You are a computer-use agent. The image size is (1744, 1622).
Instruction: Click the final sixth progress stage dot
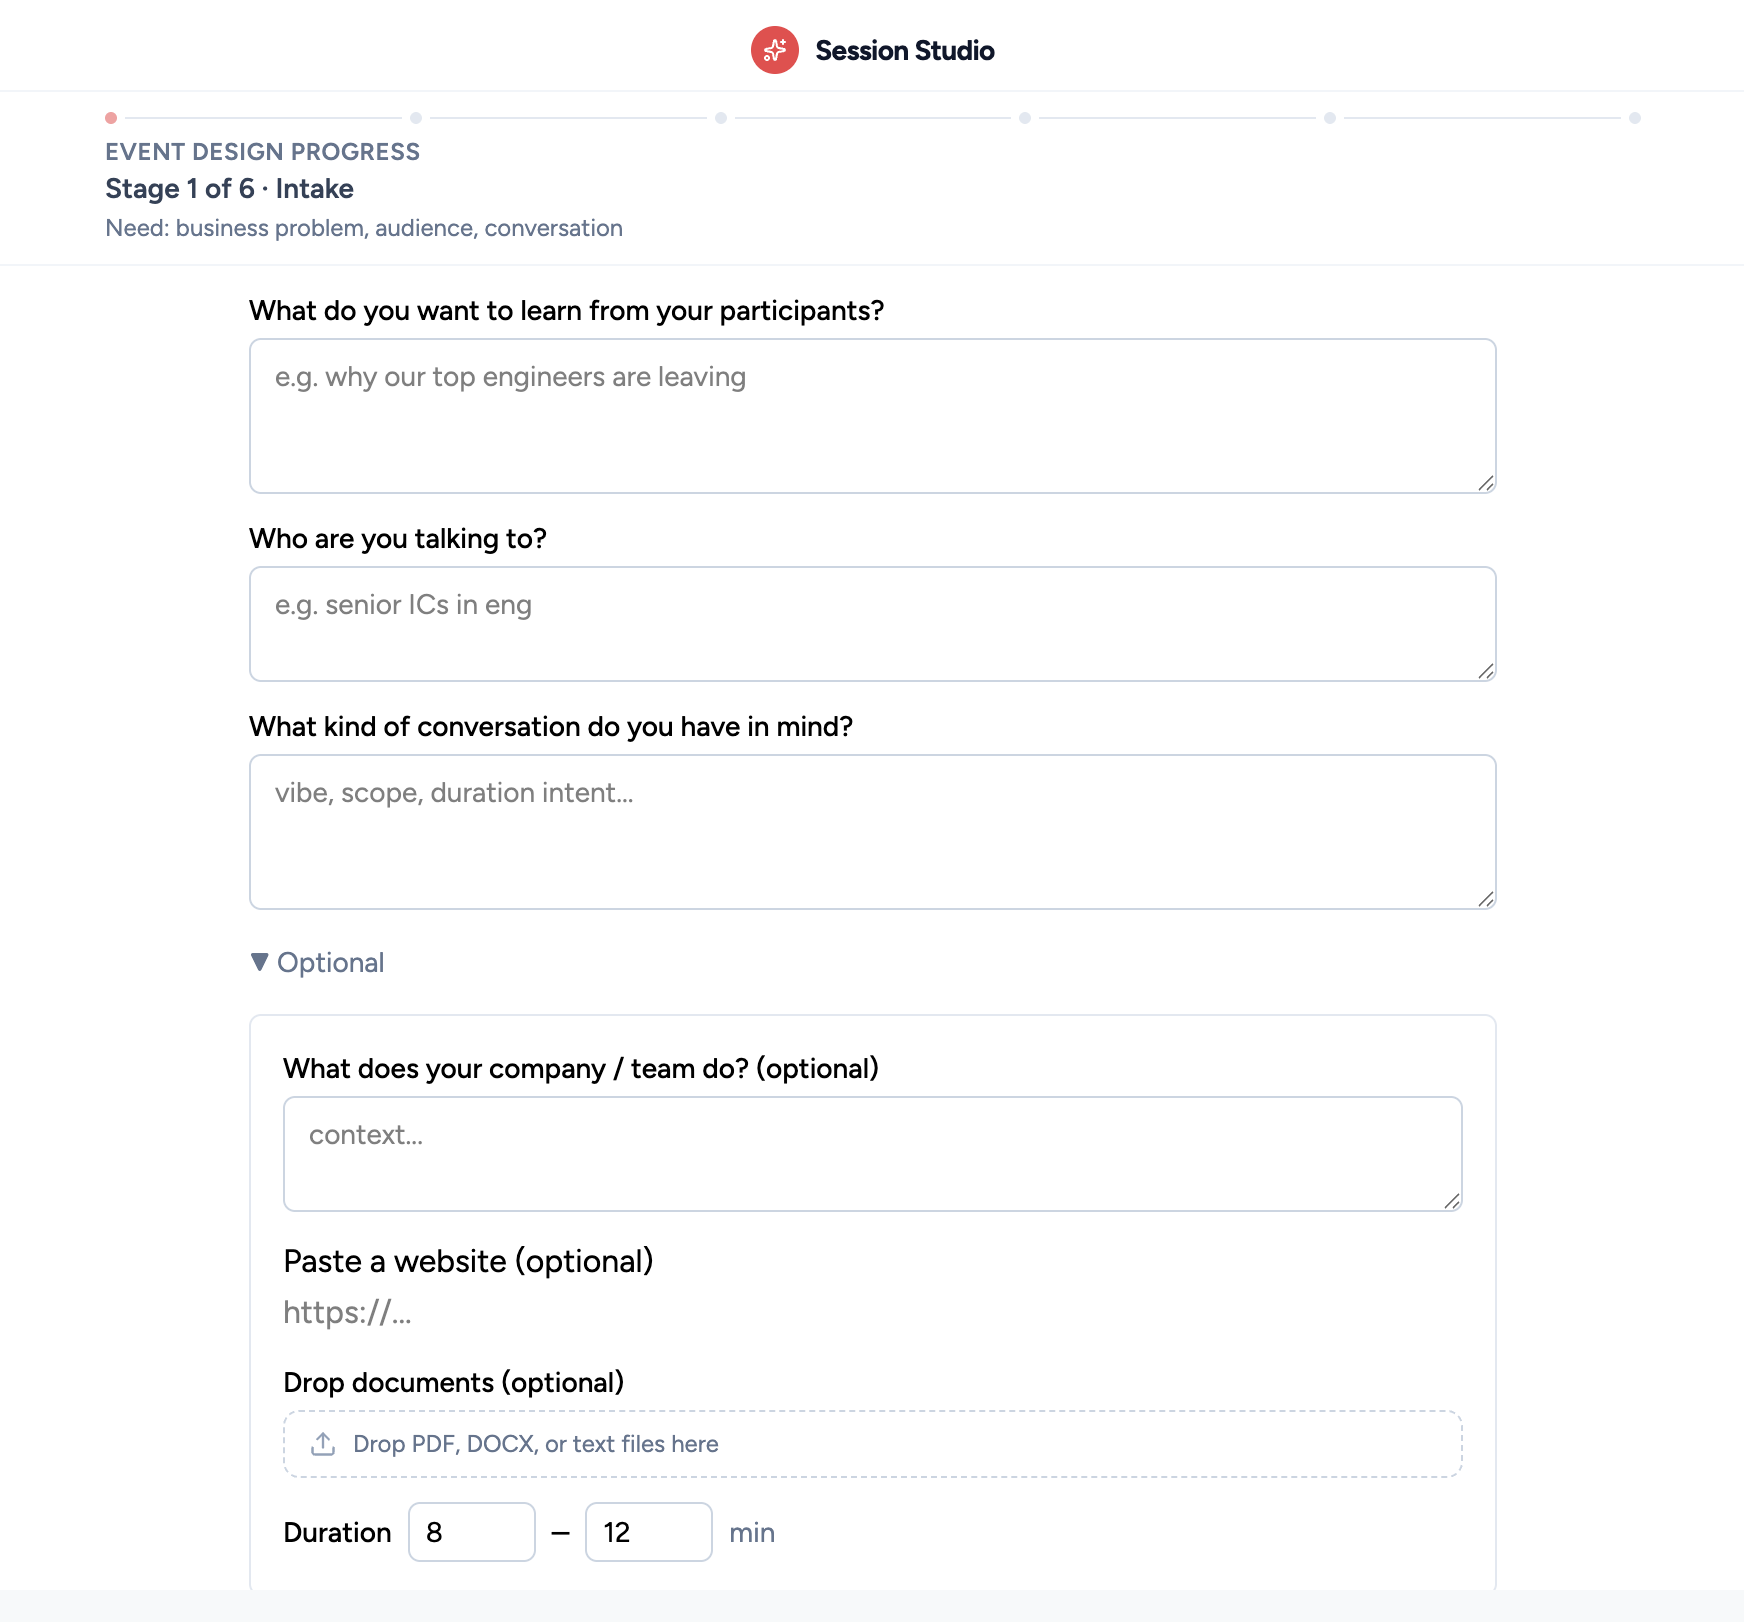point(1635,118)
